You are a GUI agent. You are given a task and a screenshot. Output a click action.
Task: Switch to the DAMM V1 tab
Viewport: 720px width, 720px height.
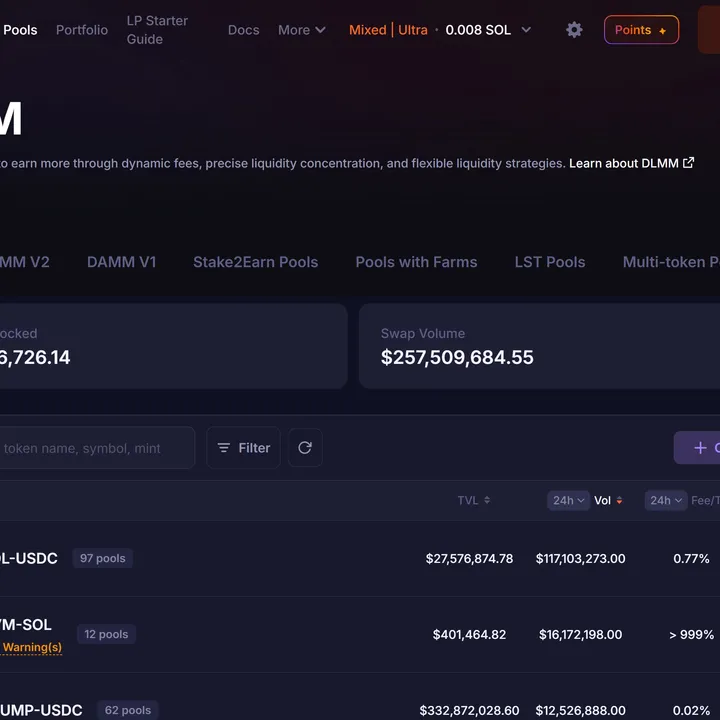click(x=121, y=262)
